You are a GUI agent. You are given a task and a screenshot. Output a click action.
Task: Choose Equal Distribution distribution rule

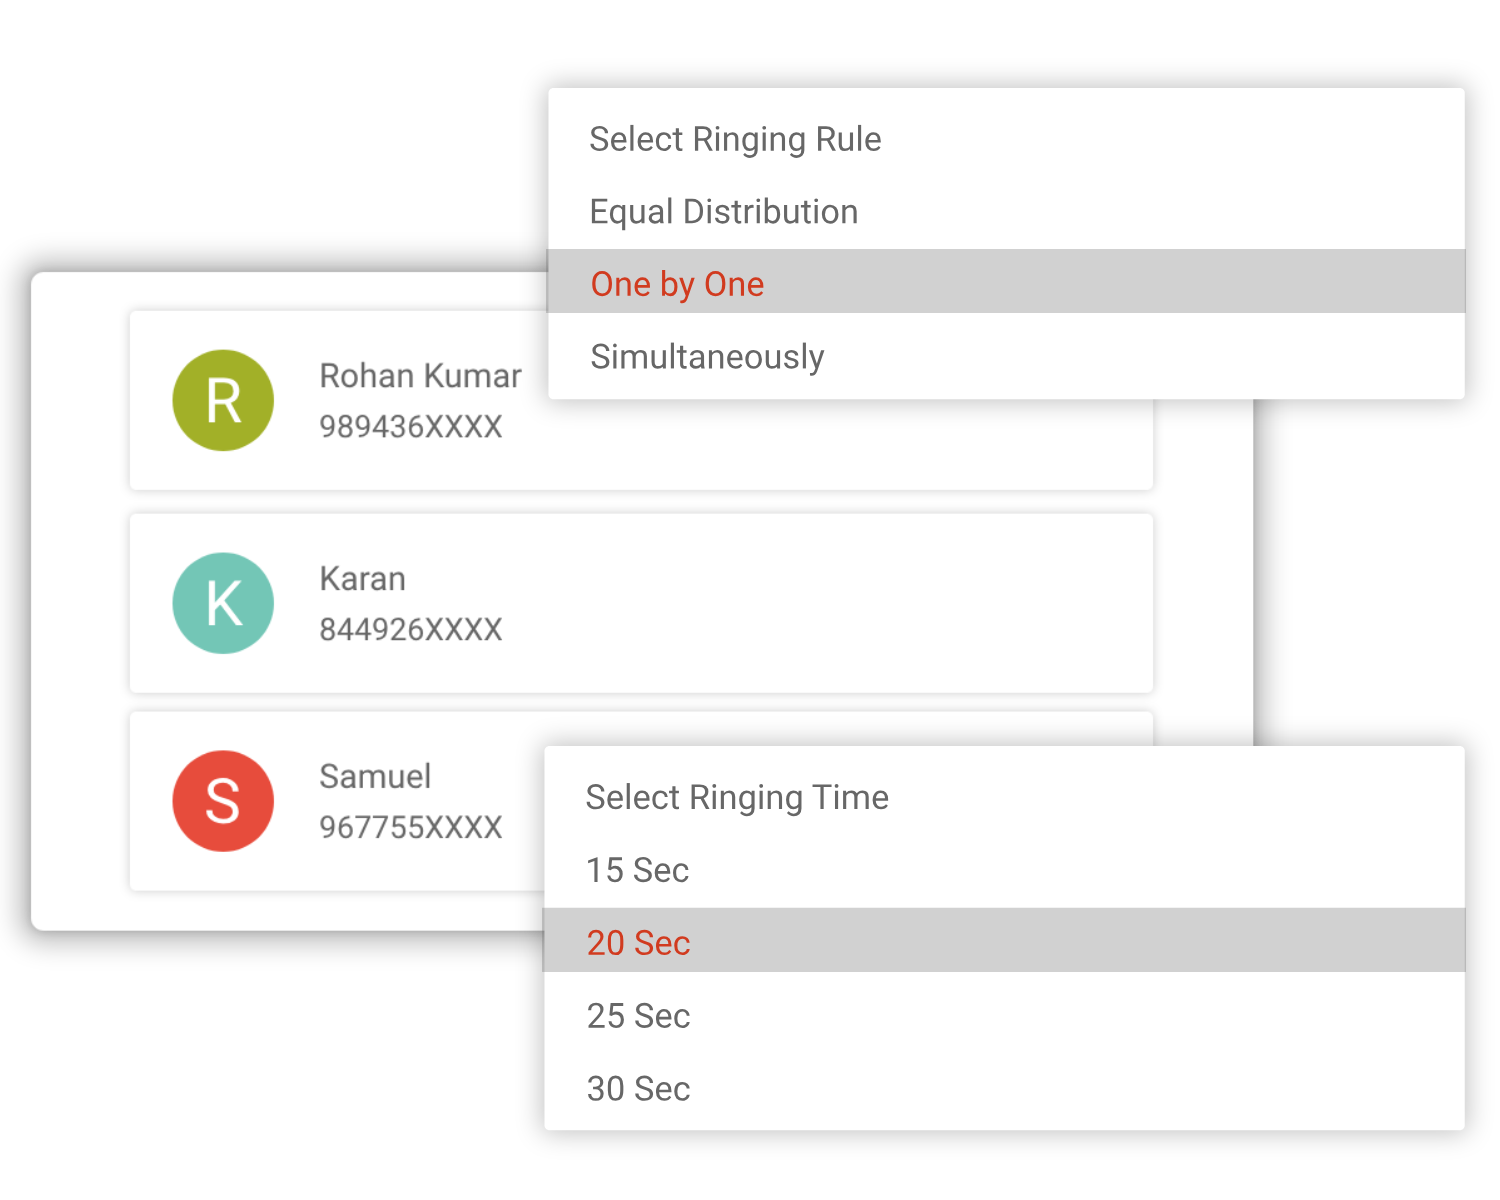click(x=723, y=211)
